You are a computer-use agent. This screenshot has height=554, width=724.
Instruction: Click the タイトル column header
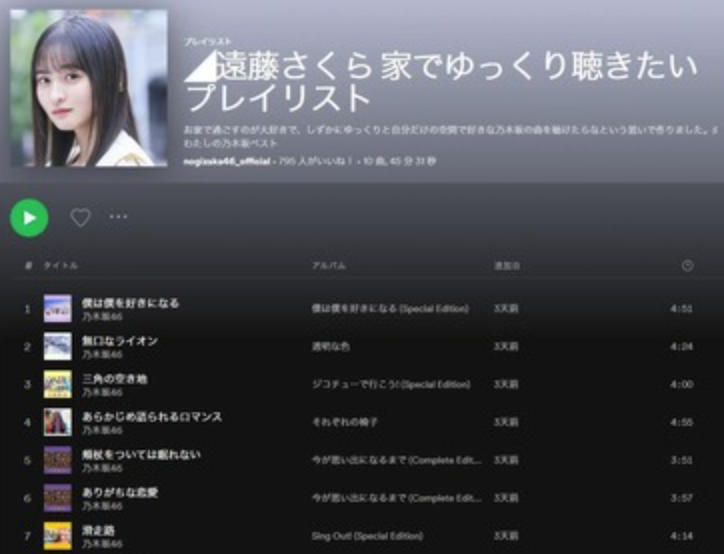tap(60, 265)
